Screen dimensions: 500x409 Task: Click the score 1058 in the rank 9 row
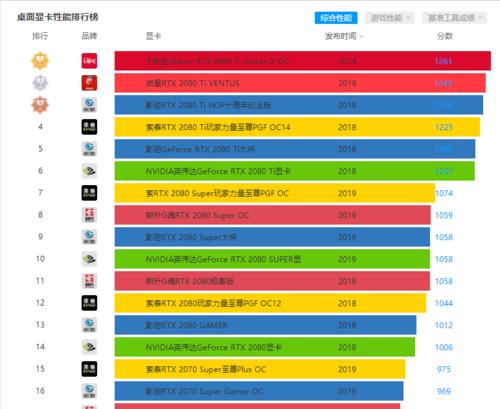pyautogui.click(x=444, y=237)
